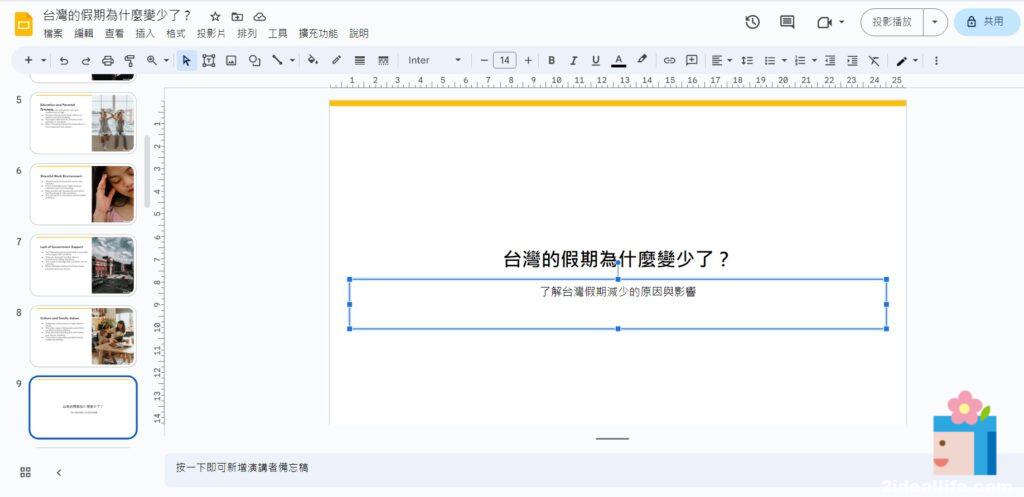
Task: Start the slideshow with 投影播放 button
Action: [892, 22]
